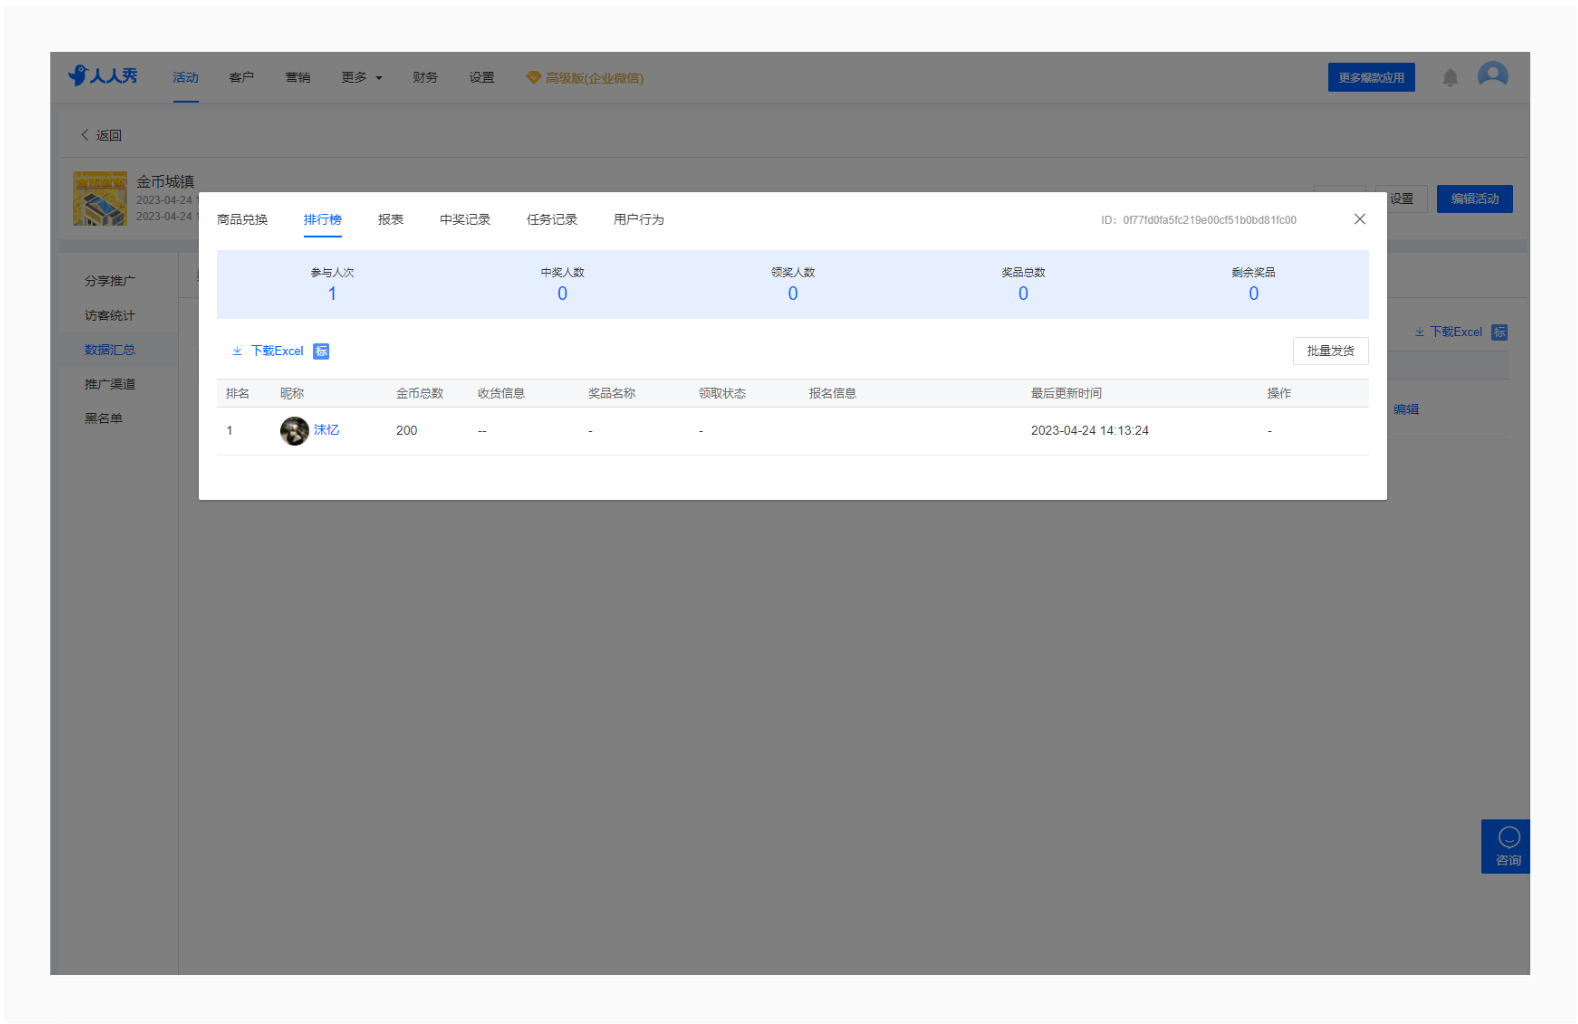Viewport: 1578px width, 1024px height.
Task: Open the 财务 menu
Action: 425,77
